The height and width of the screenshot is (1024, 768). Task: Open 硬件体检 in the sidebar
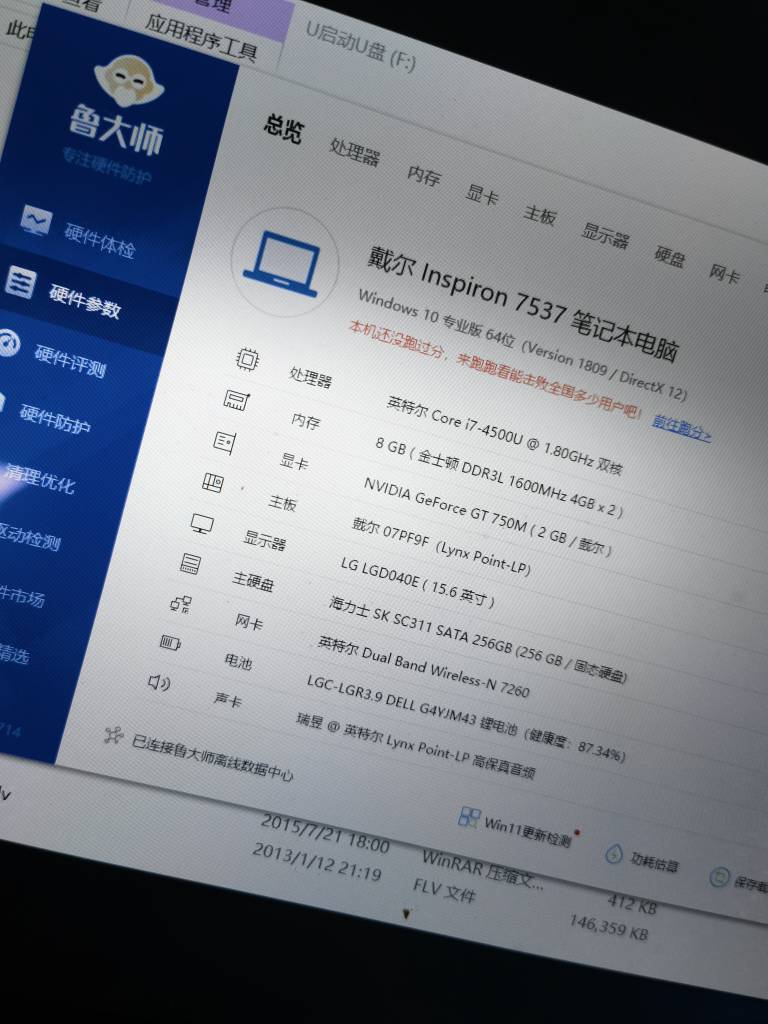tap(99, 240)
